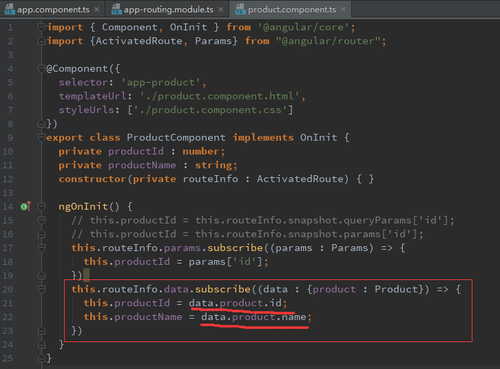Click the 'number' type on line 10
The width and height of the screenshot is (500, 369).
pos(201,151)
